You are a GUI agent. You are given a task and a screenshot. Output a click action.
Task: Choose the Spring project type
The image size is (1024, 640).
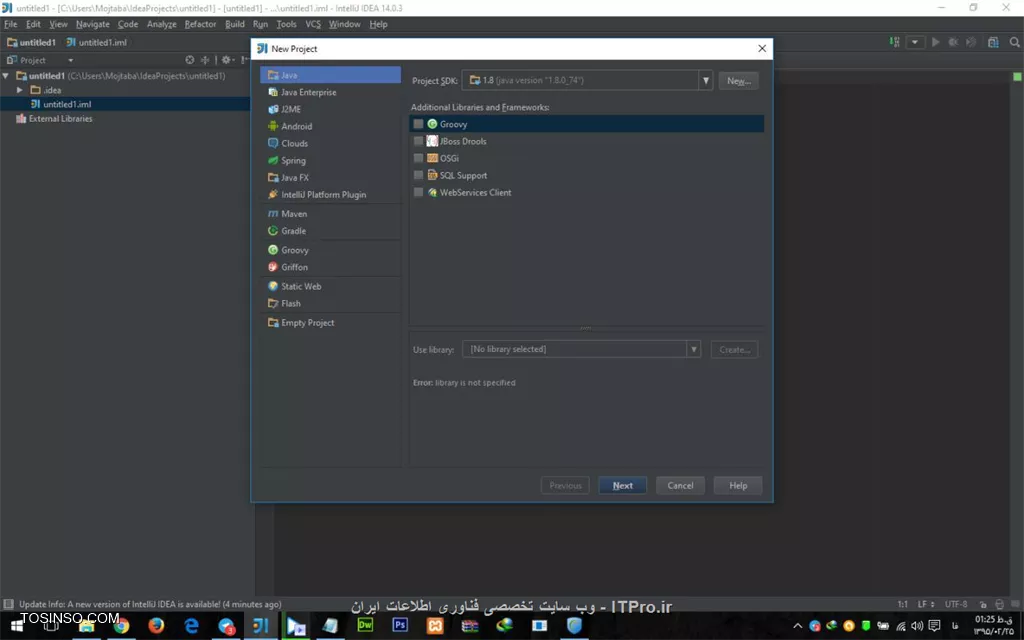[330, 160]
